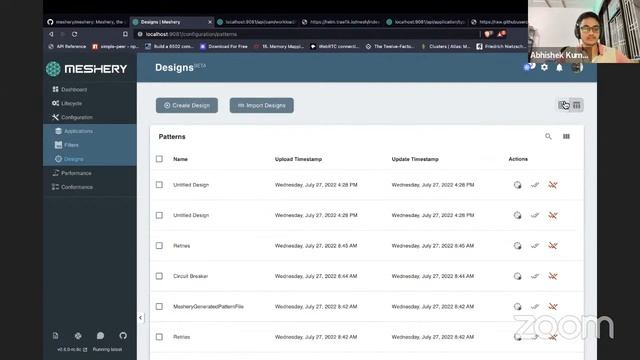Open the Lifecycle sidebar item
640x360 pixels.
point(67,103)
